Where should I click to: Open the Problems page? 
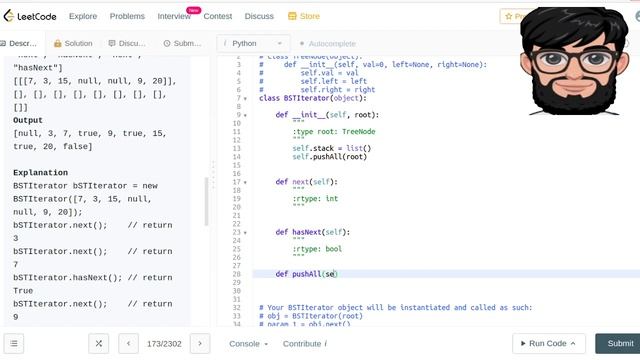127,16
